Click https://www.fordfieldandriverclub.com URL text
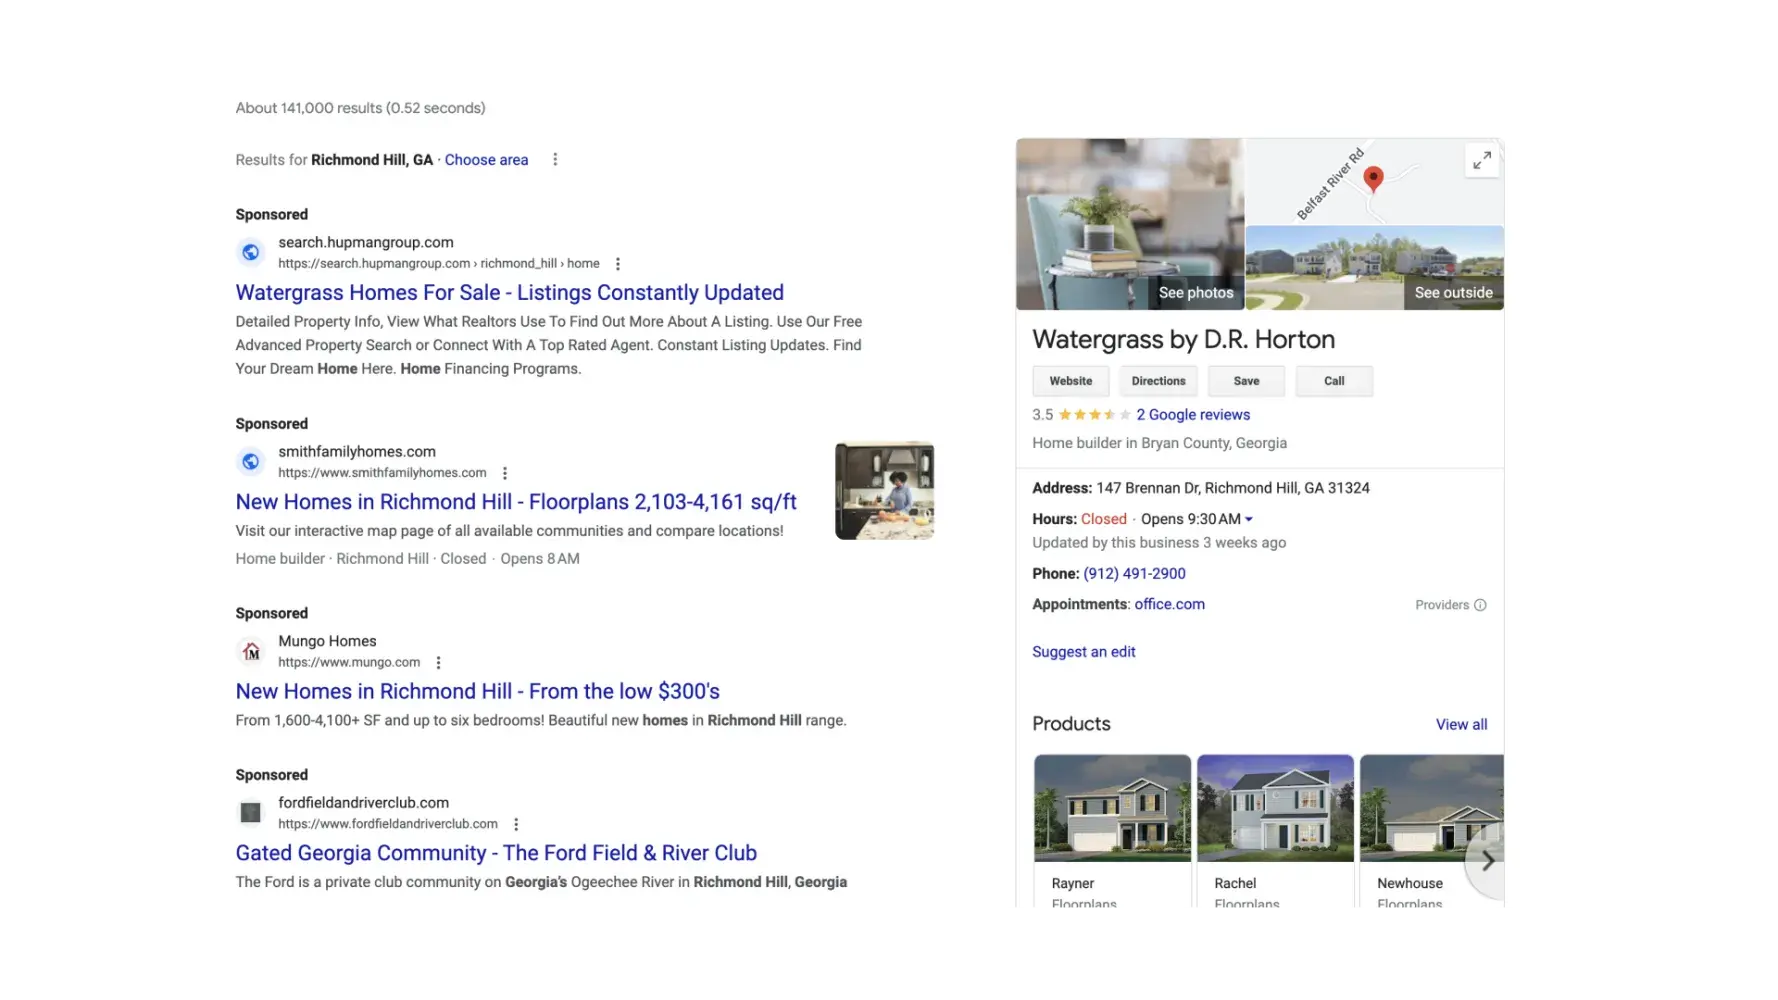The width and height of the screenshot is (1778, 1000). 388,824
